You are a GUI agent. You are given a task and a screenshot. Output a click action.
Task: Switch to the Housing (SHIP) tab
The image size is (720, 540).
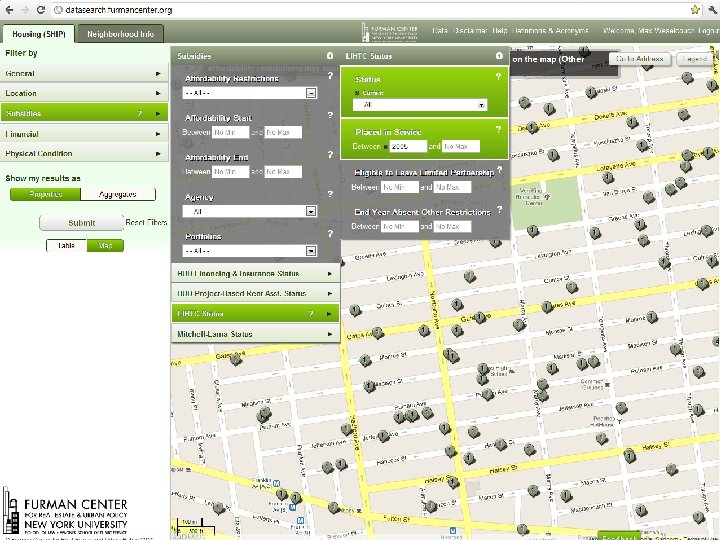[x=39, y=34]
